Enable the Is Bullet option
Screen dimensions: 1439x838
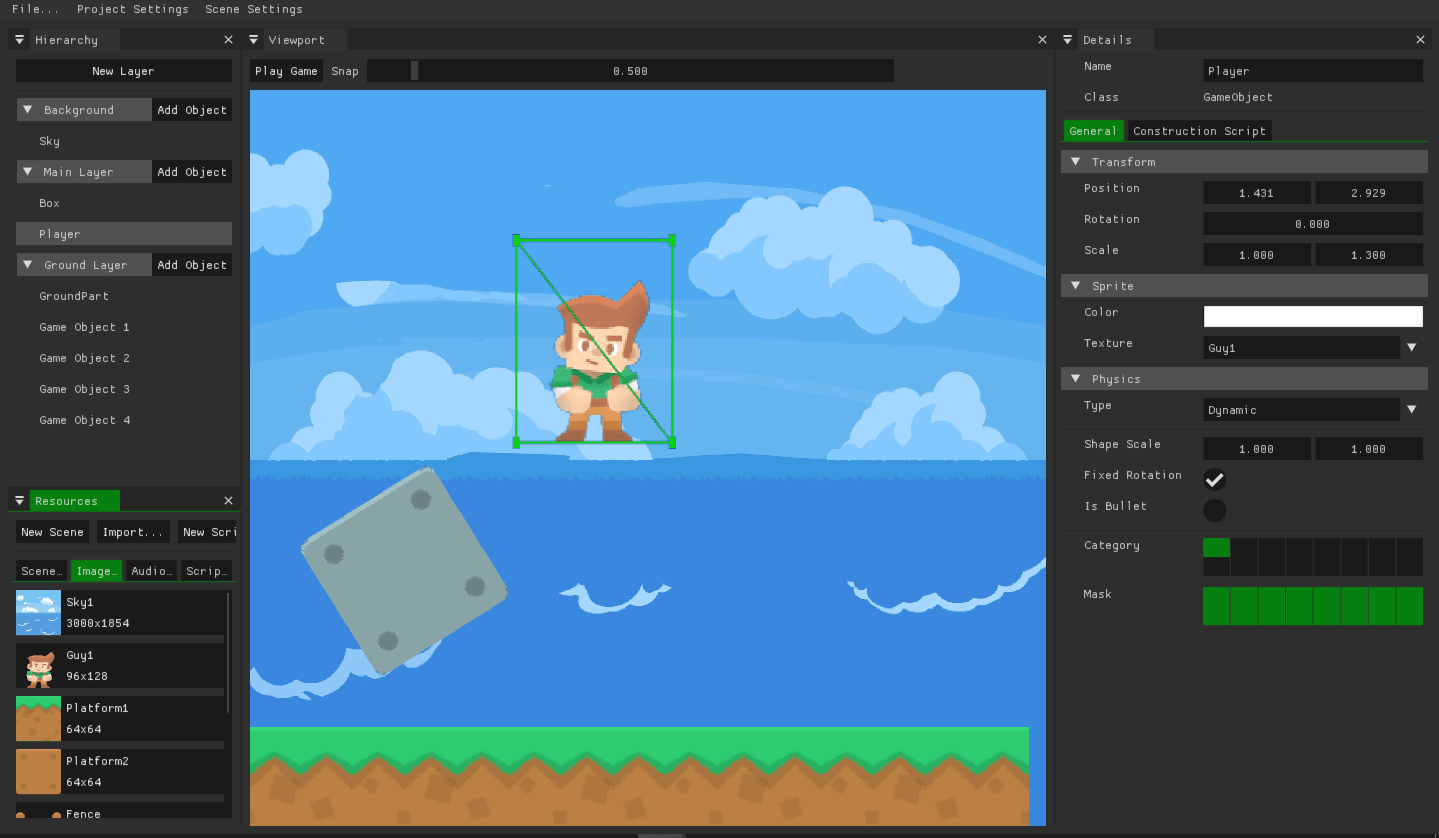coord(1214,511)
